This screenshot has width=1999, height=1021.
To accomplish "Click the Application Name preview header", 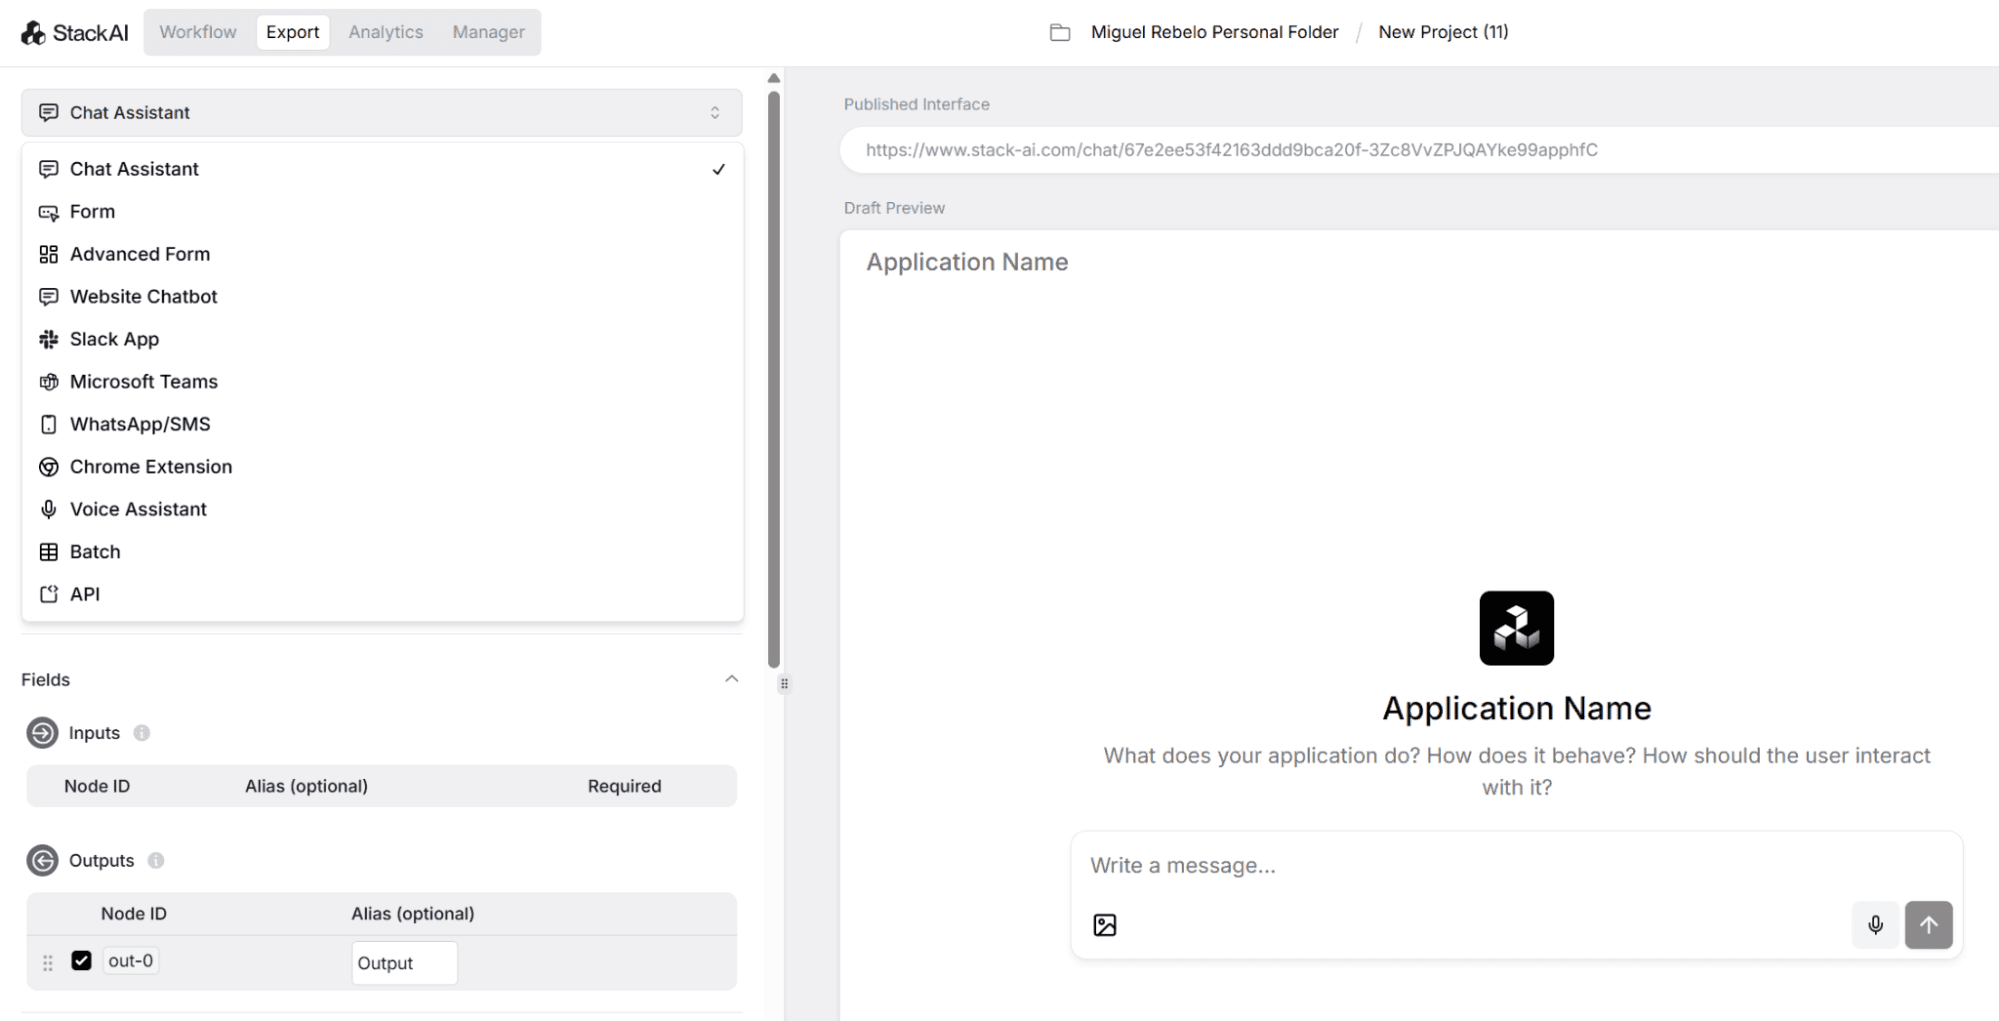I will coord(967,262).
